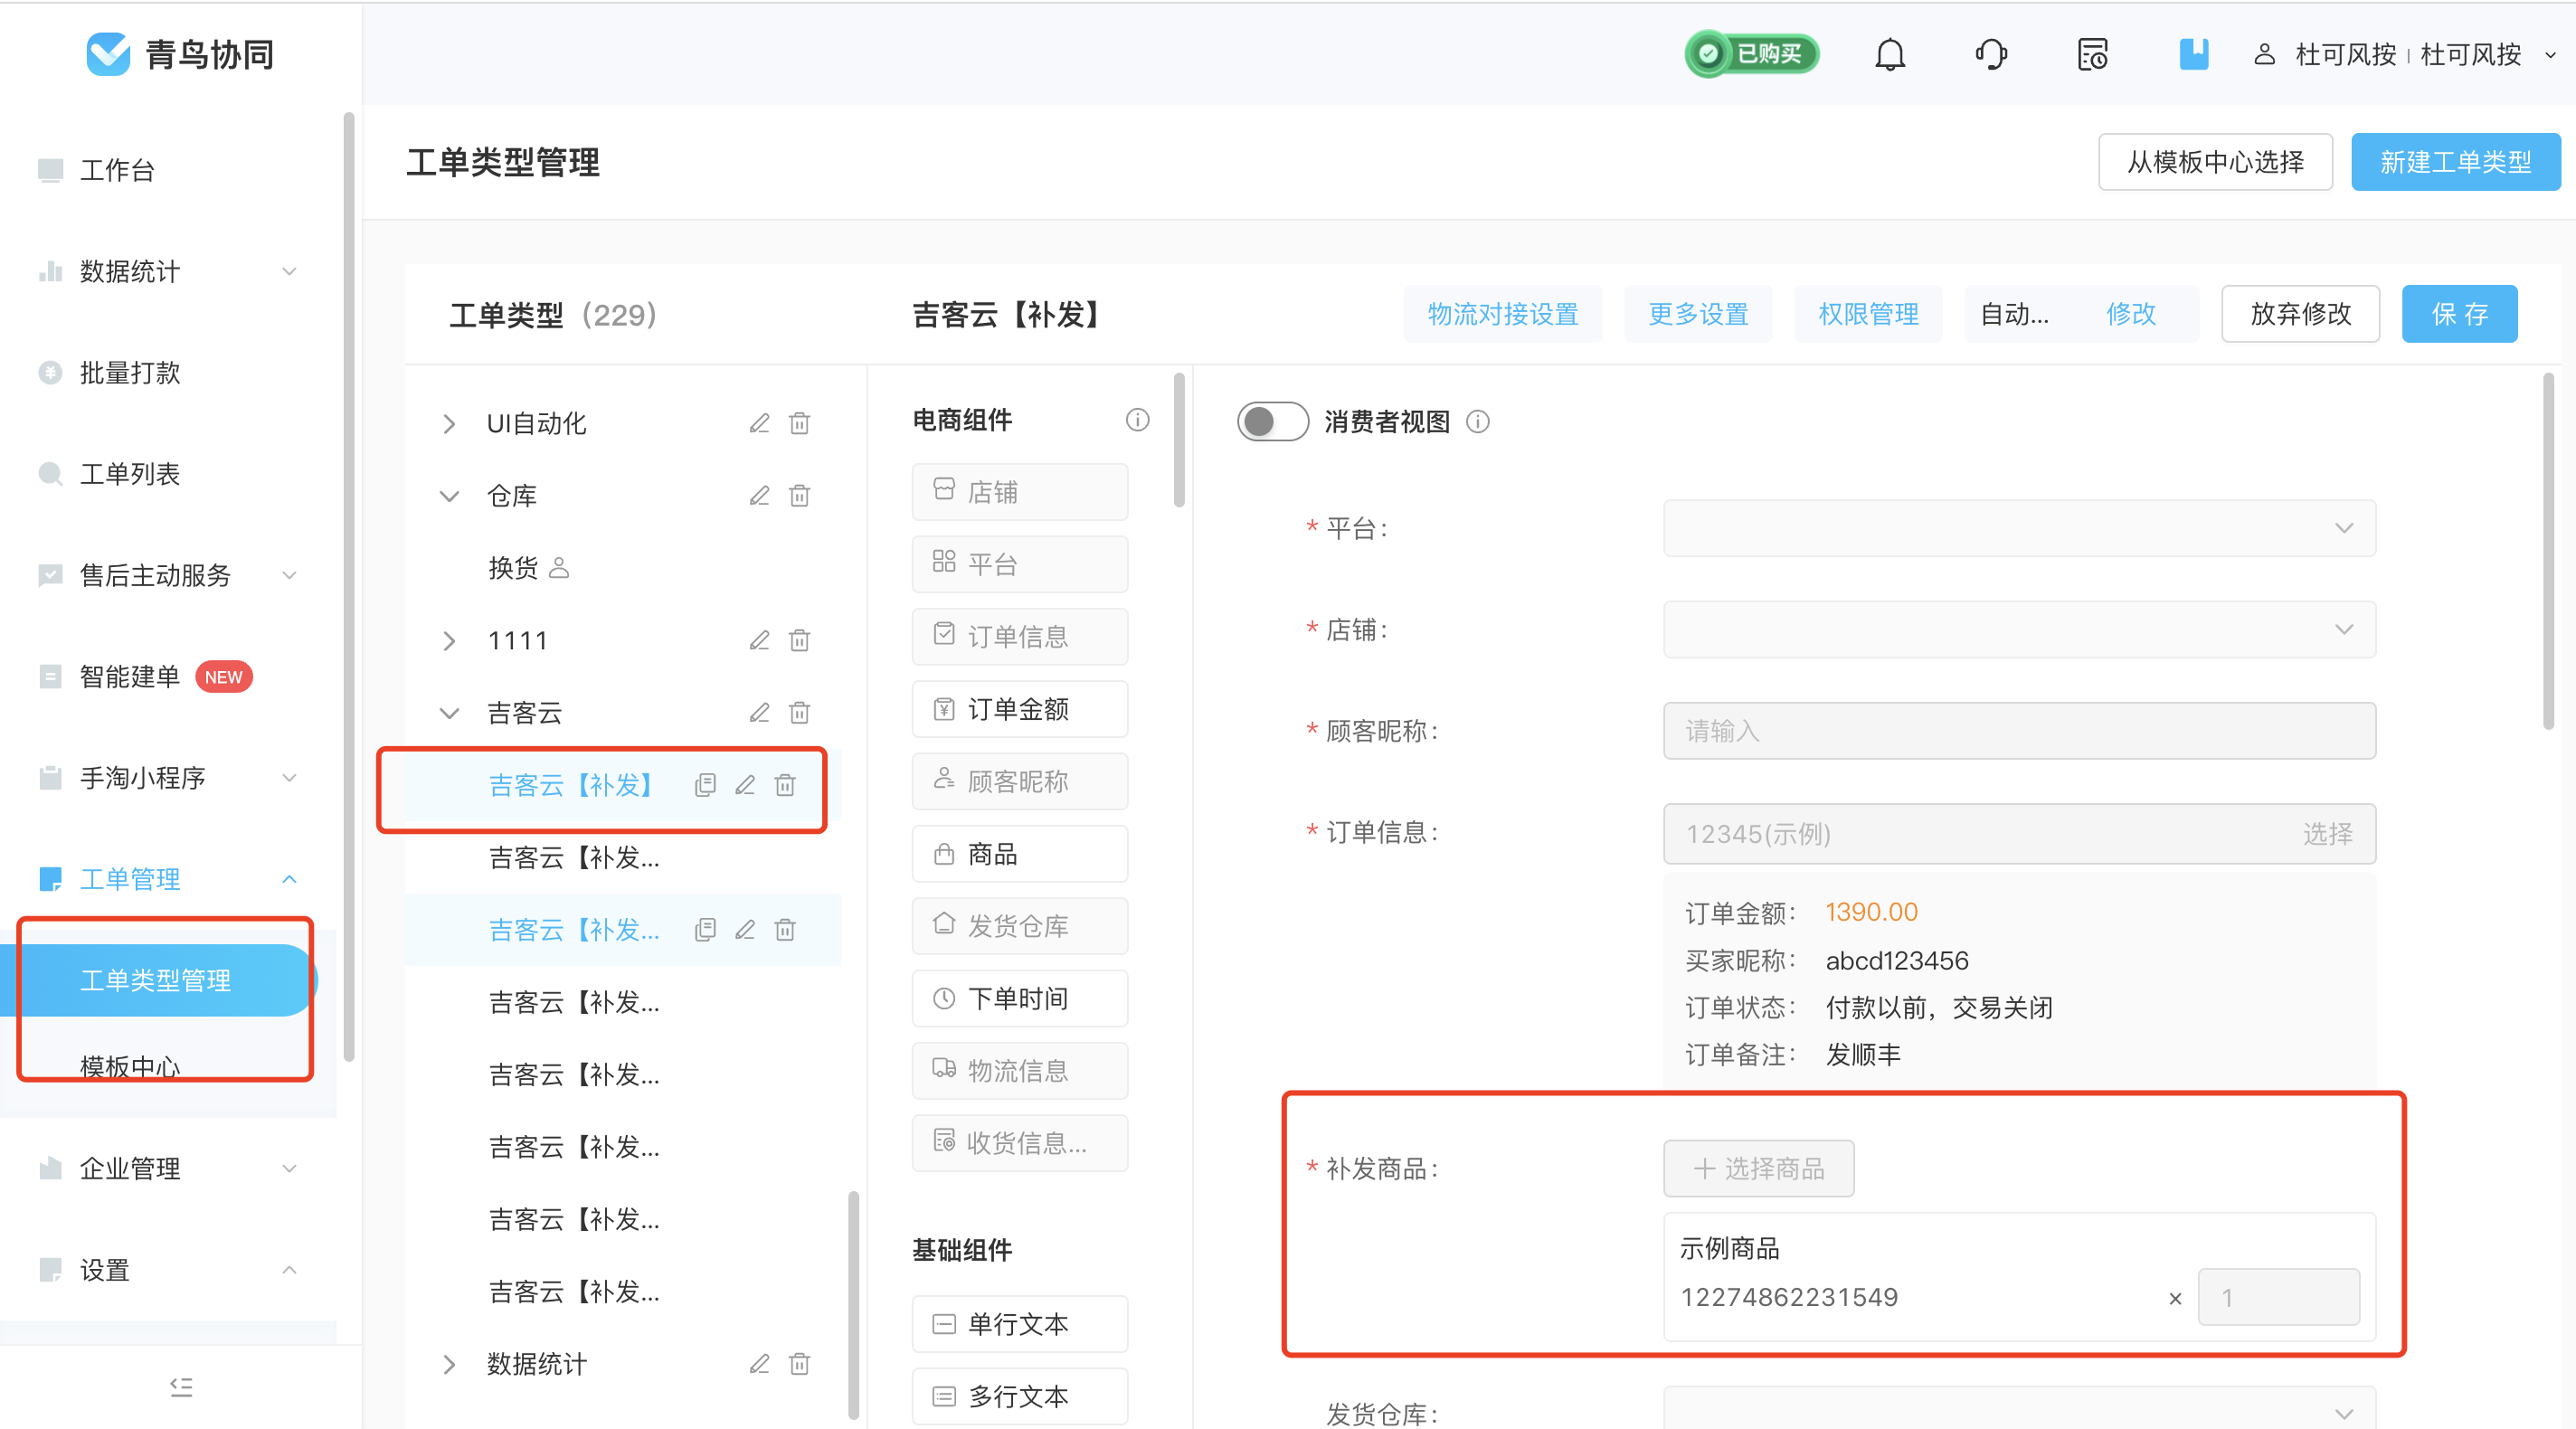The image size is (2576, 1429).
Task: Click the 顾客昵称 input field
Action: coord(2019,731)
